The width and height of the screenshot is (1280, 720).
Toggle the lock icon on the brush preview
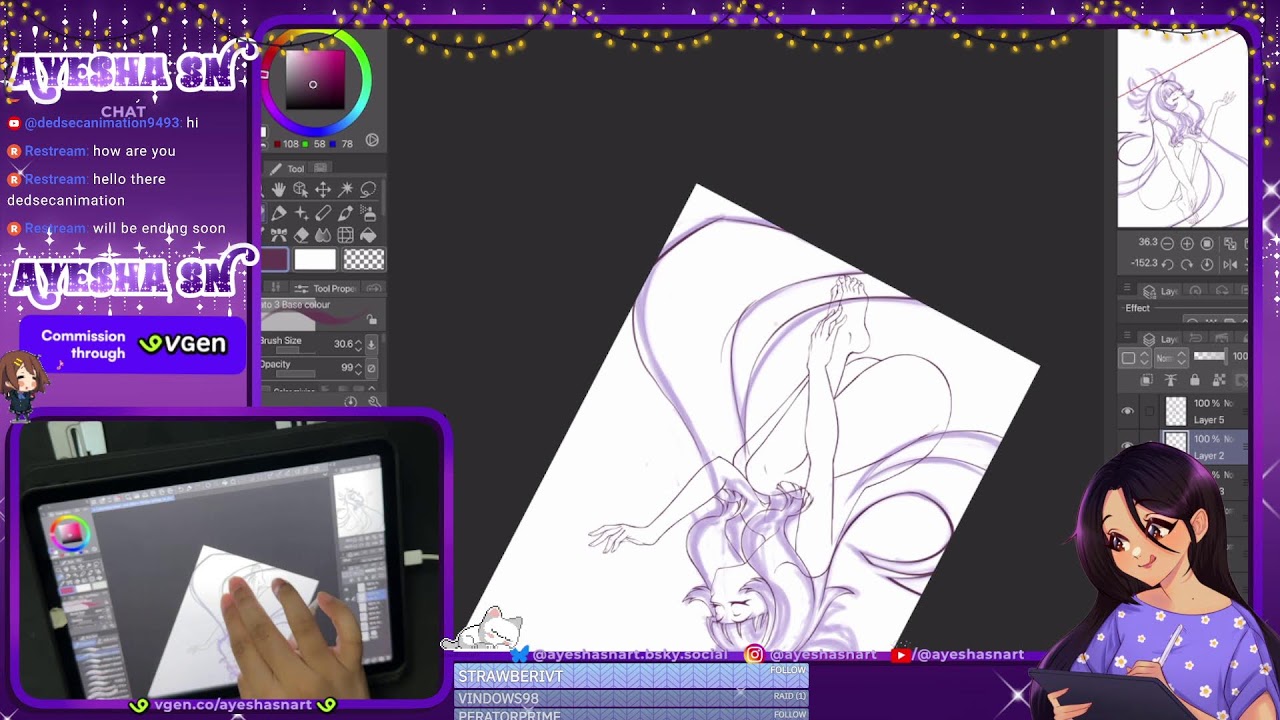[x=372, y=320]
